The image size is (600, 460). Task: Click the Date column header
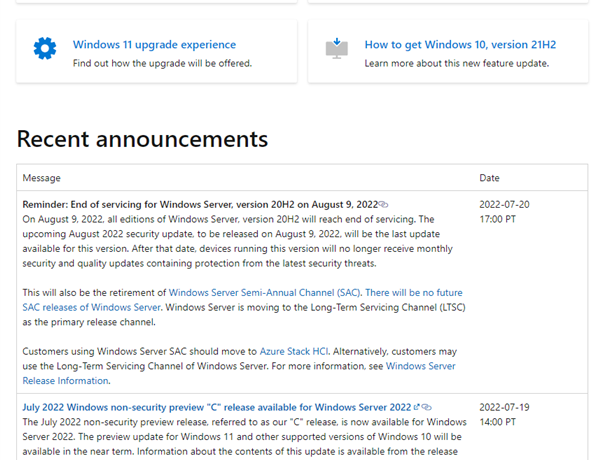(x=490, y=178)
